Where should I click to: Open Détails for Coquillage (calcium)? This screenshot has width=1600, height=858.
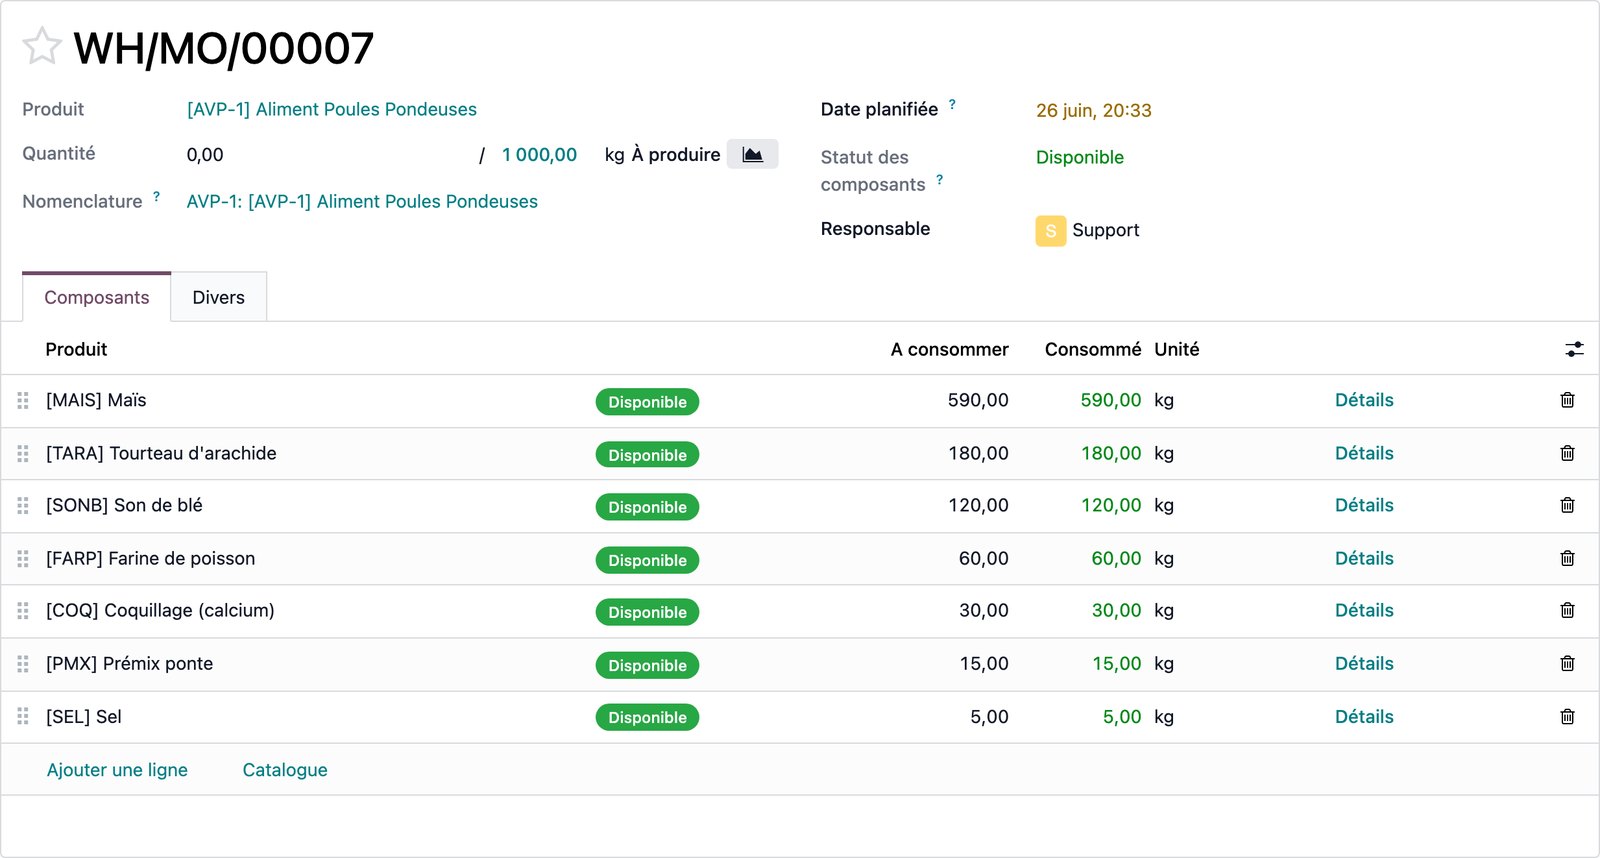click(1364, 610)
